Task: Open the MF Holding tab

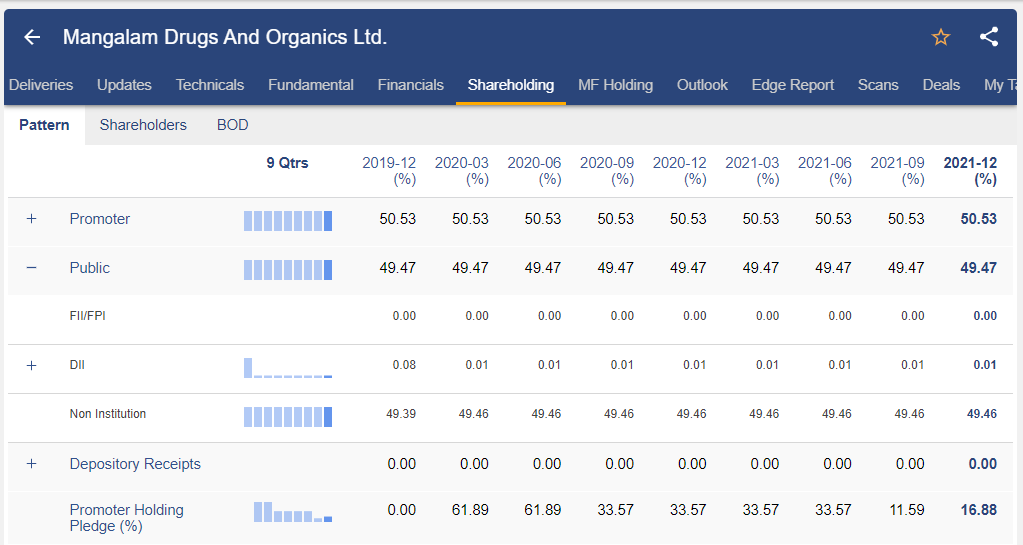Action: 615,85
